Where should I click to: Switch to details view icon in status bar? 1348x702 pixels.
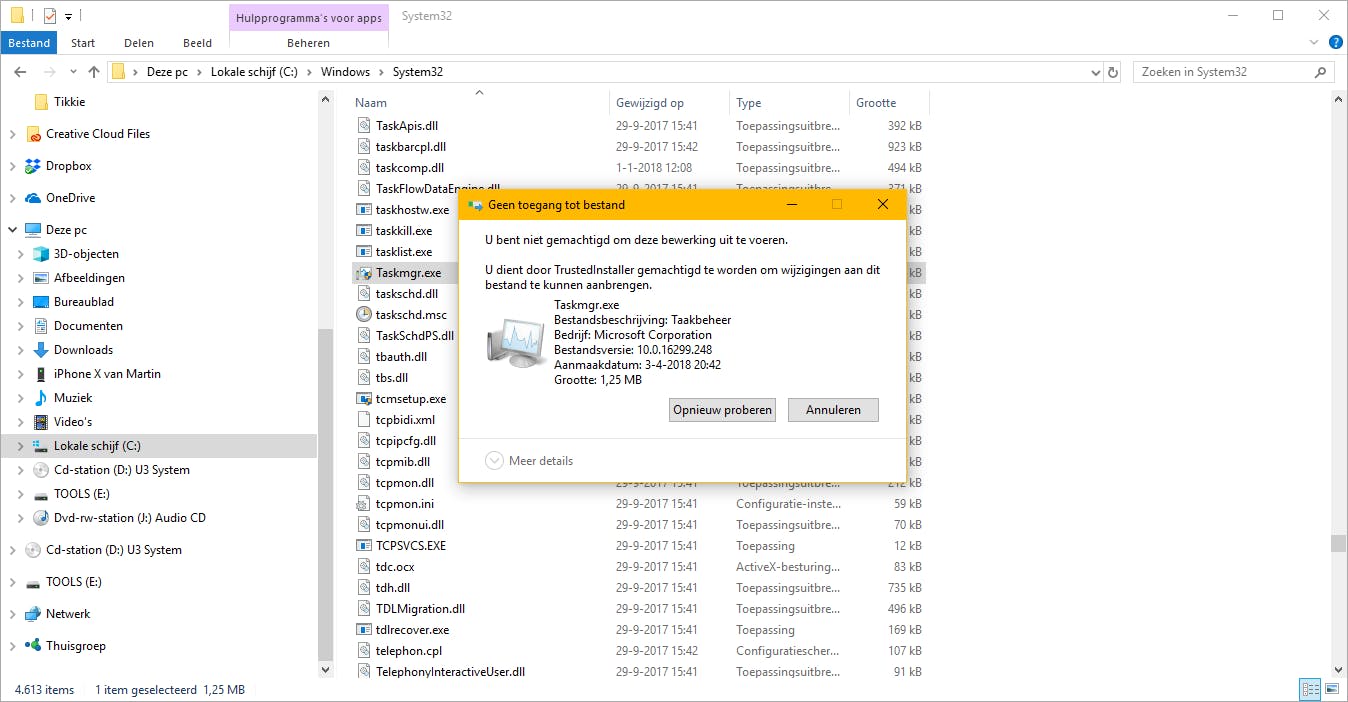click(x=1309, y=689)
